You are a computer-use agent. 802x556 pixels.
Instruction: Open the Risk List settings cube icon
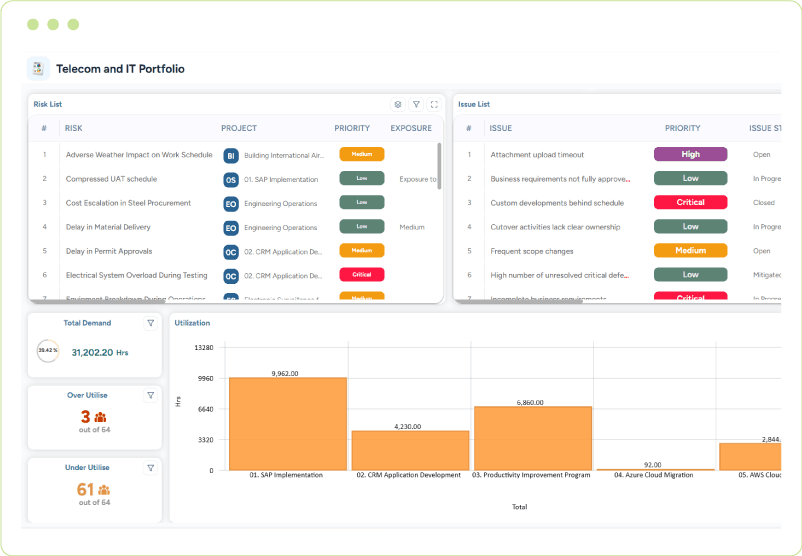point(398,104)
